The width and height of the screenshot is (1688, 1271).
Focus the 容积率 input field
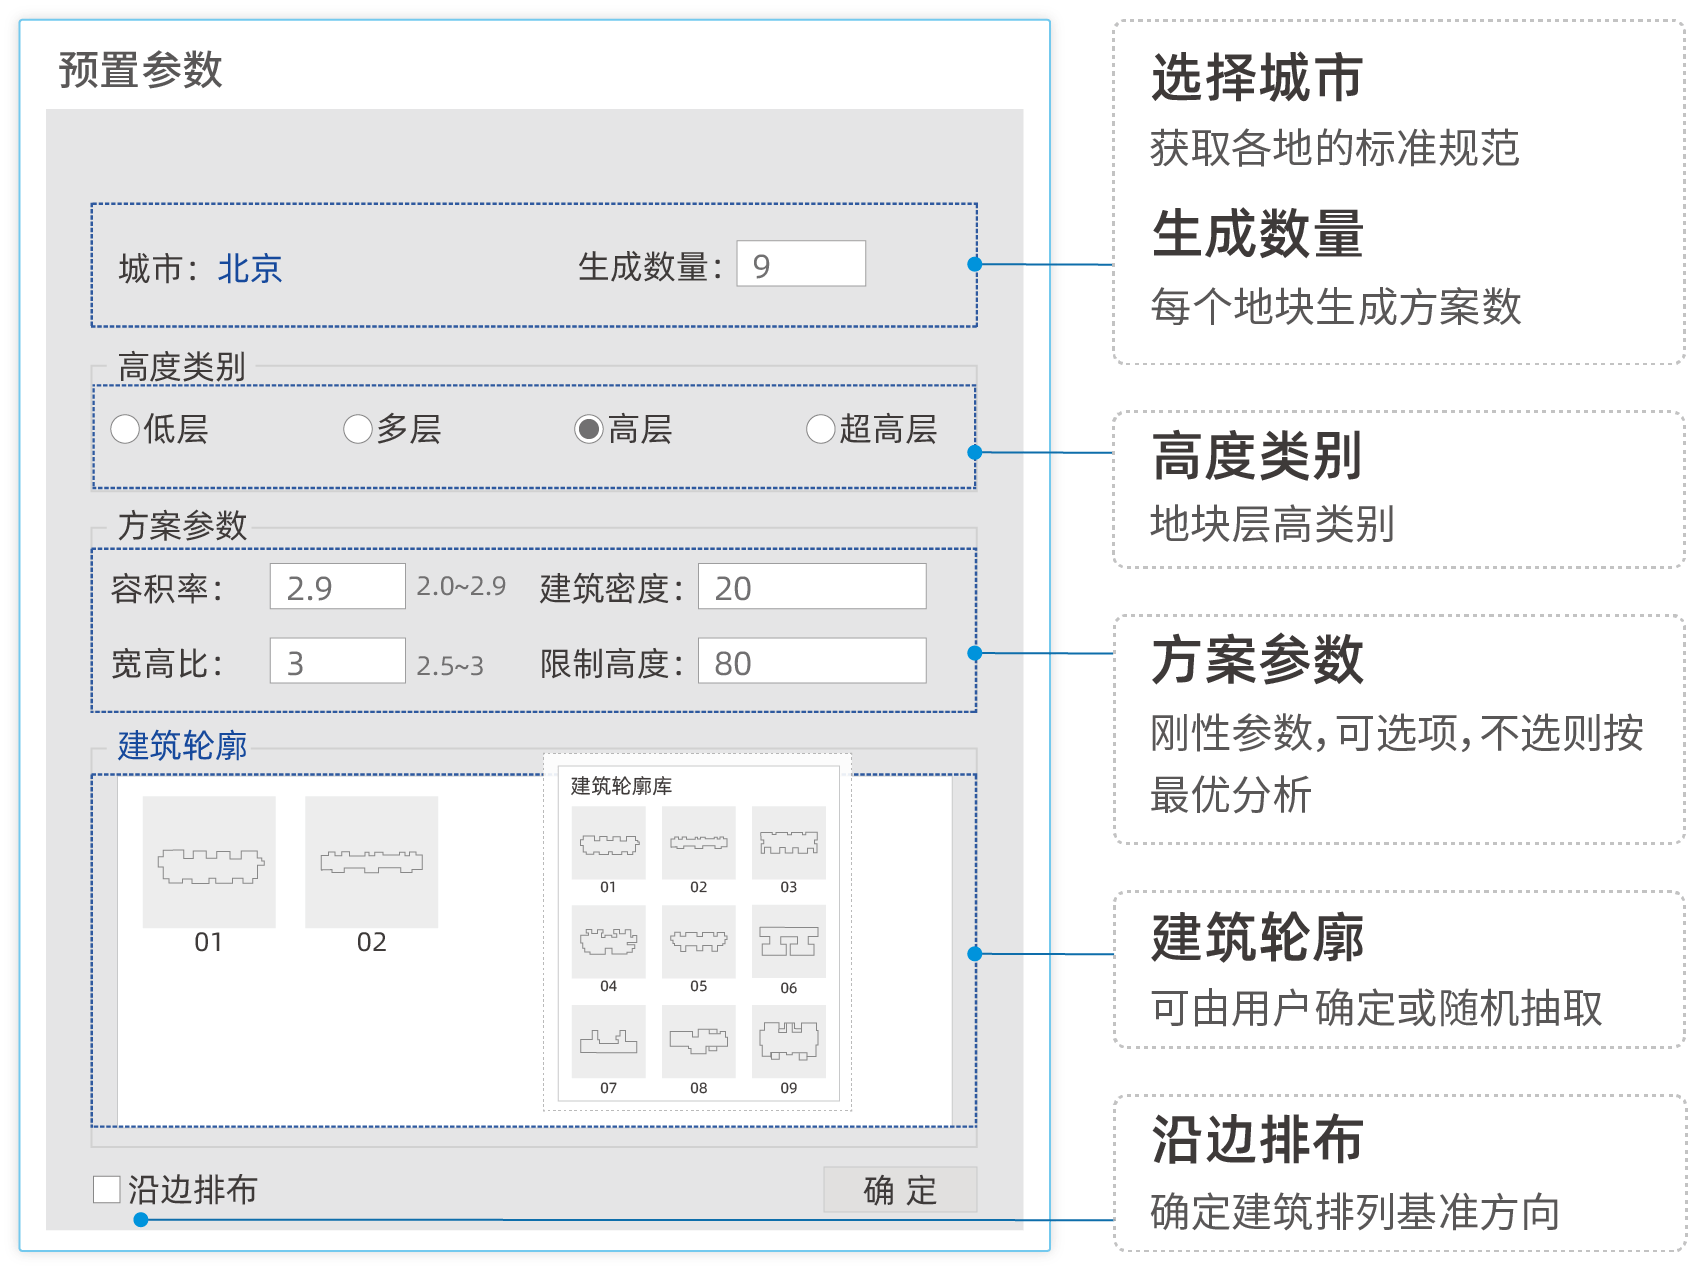[x=337, y=587]
